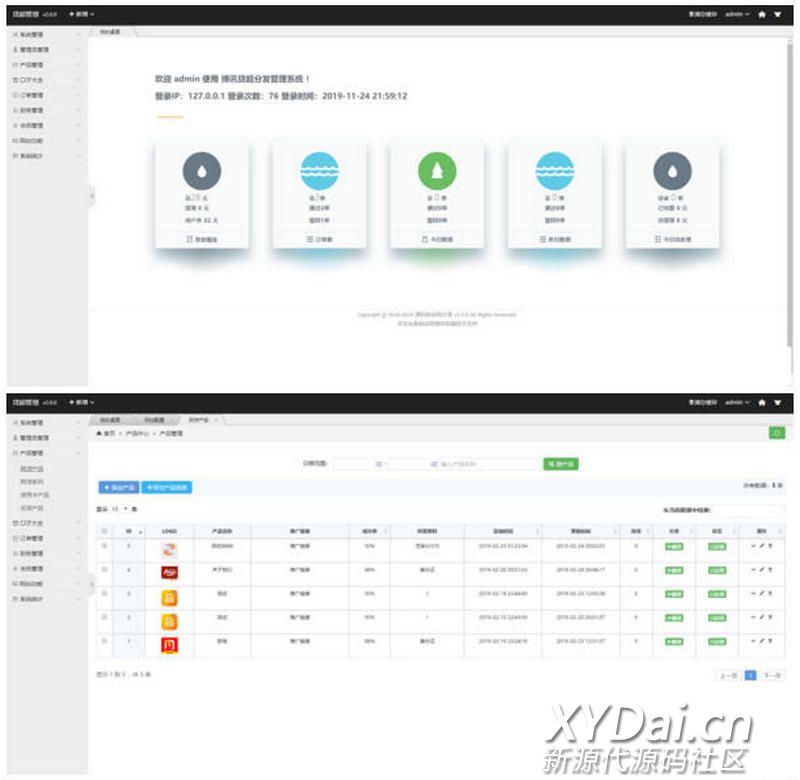Collapse the expanded 产品管理 sidebar menu in product list view
800x780 pixels.
[x=47, y=453]
